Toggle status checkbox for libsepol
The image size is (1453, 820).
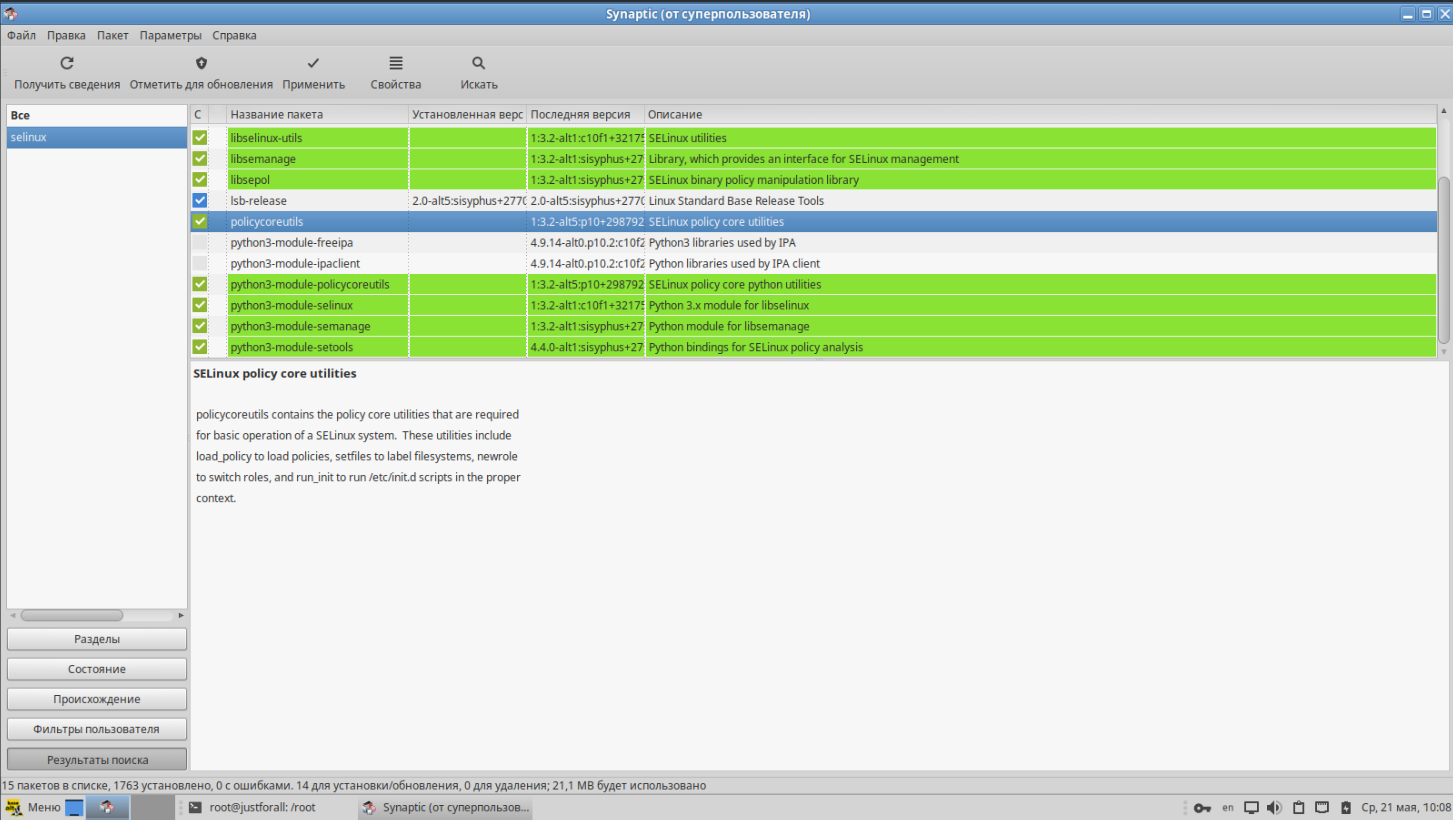pyautogui.click(x=200, y=180)
